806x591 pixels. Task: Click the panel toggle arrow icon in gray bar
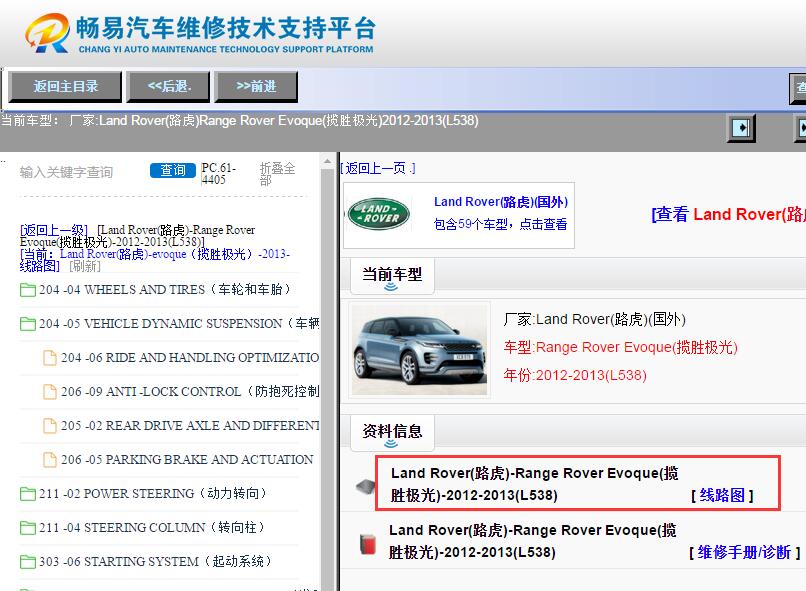coord(741,127)
